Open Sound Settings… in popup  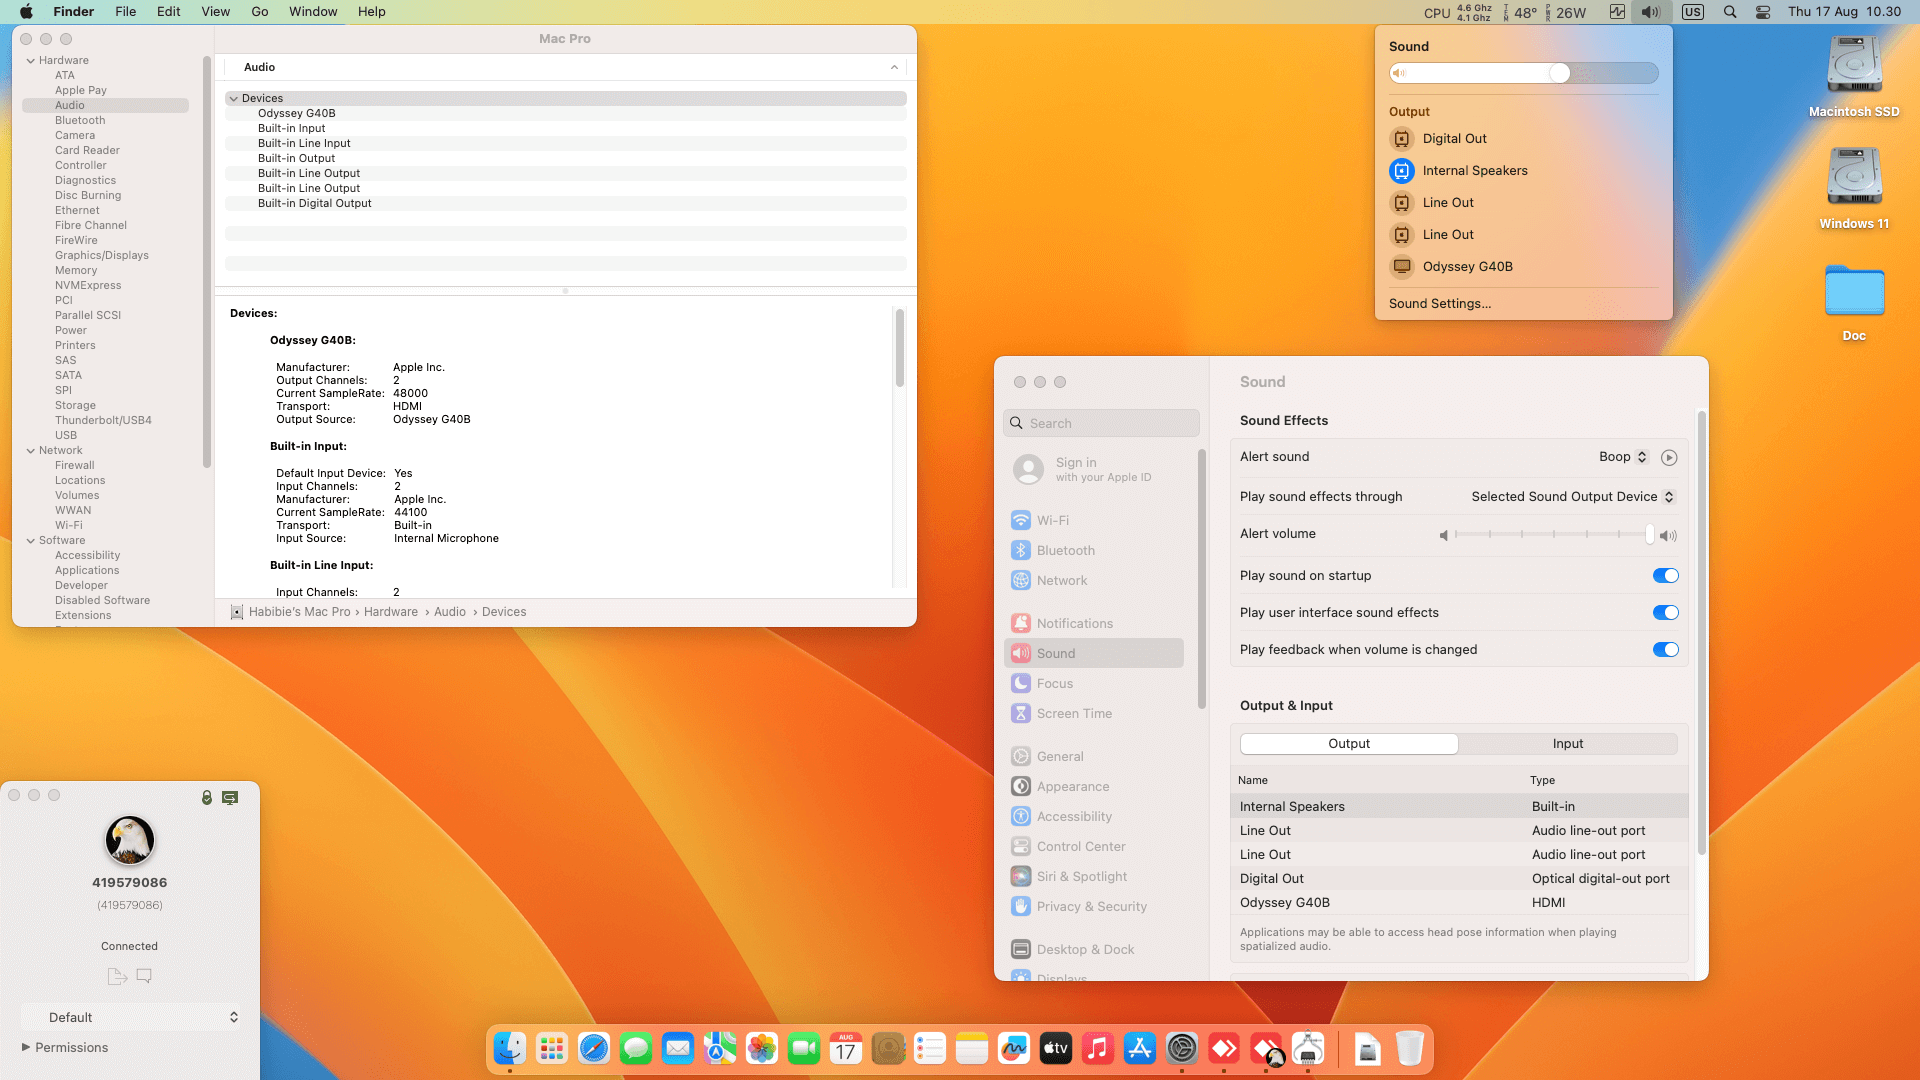point(1440,304)
